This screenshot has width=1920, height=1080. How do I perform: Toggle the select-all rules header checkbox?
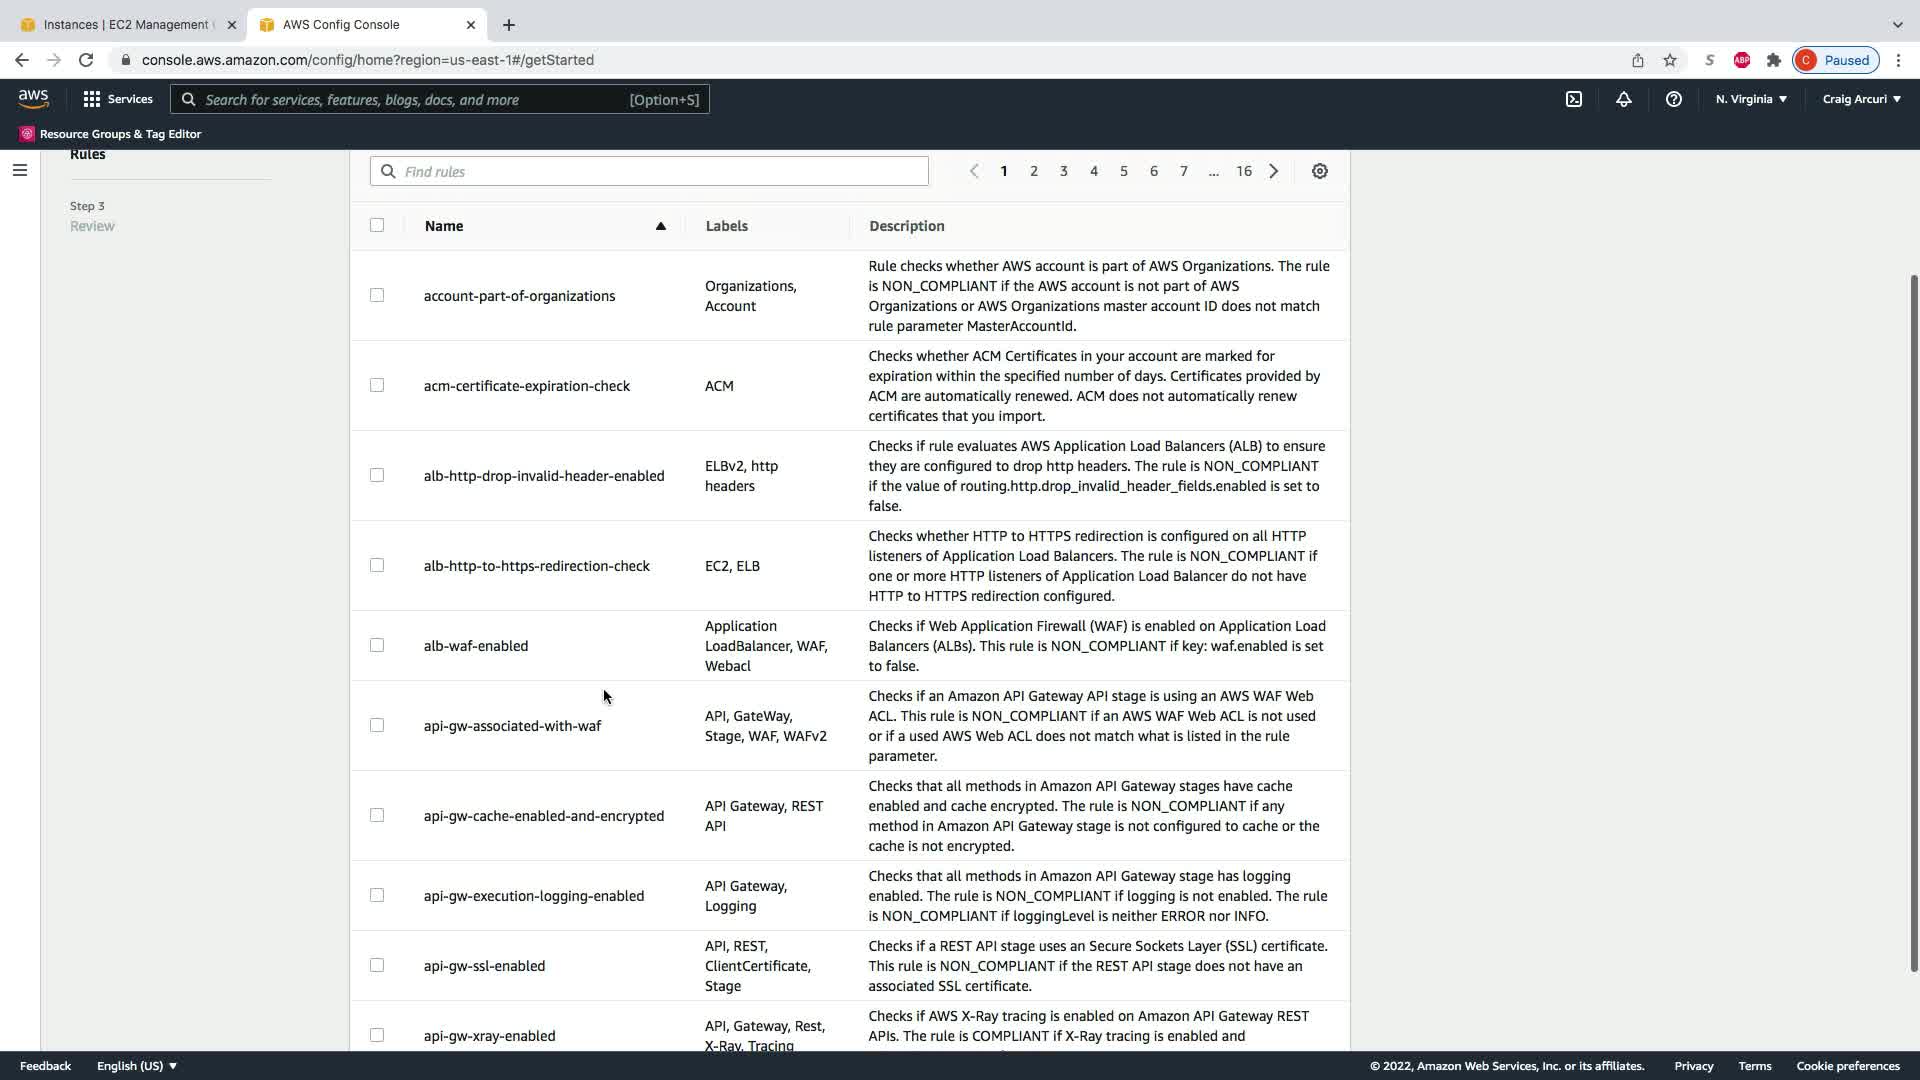[377, 225]
